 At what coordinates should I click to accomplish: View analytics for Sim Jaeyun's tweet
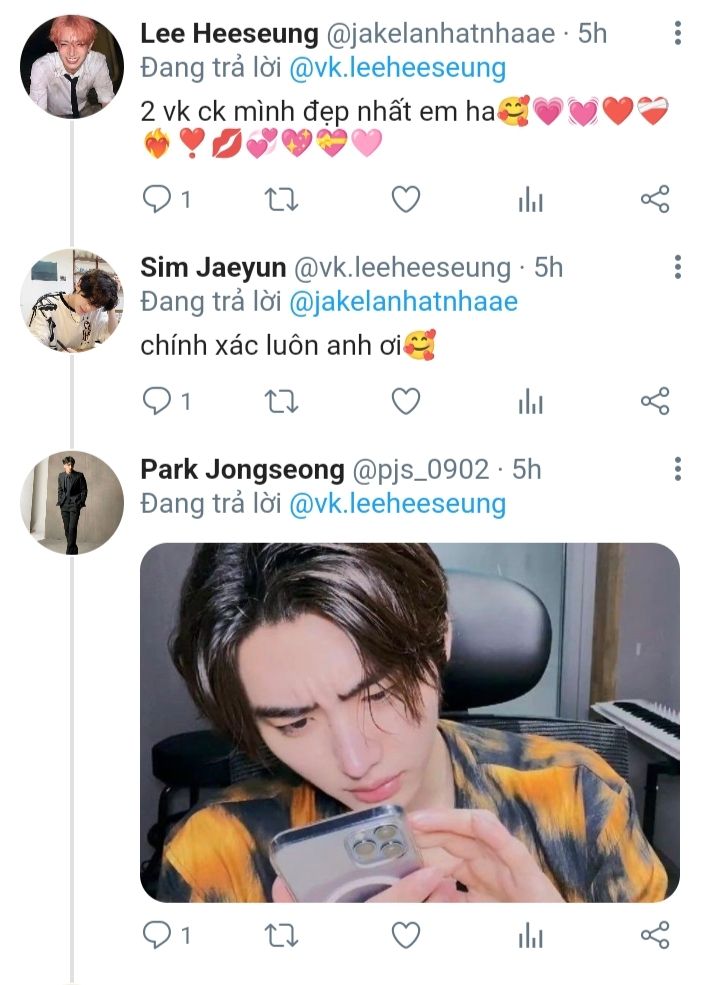[530, 401]
